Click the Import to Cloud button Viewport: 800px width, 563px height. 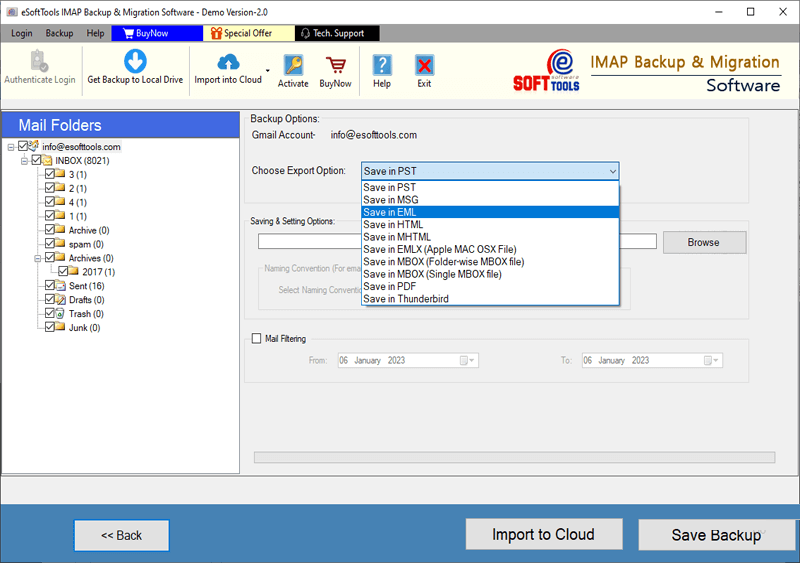coord(544,534)
